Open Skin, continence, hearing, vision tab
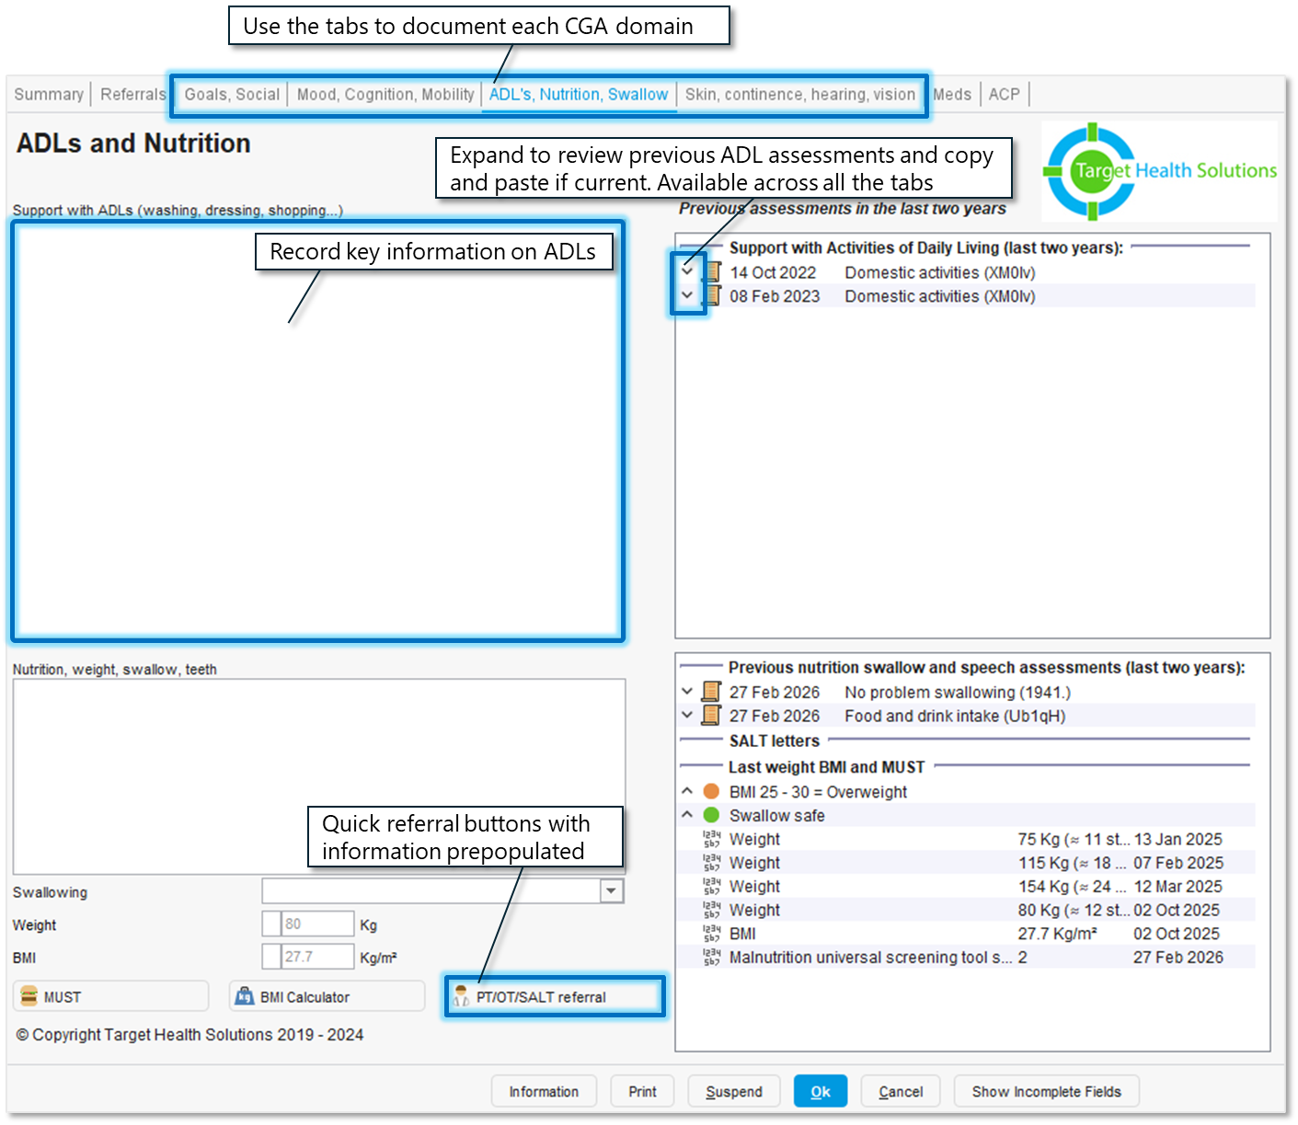 pyautogui.click(x=800, y=94)
